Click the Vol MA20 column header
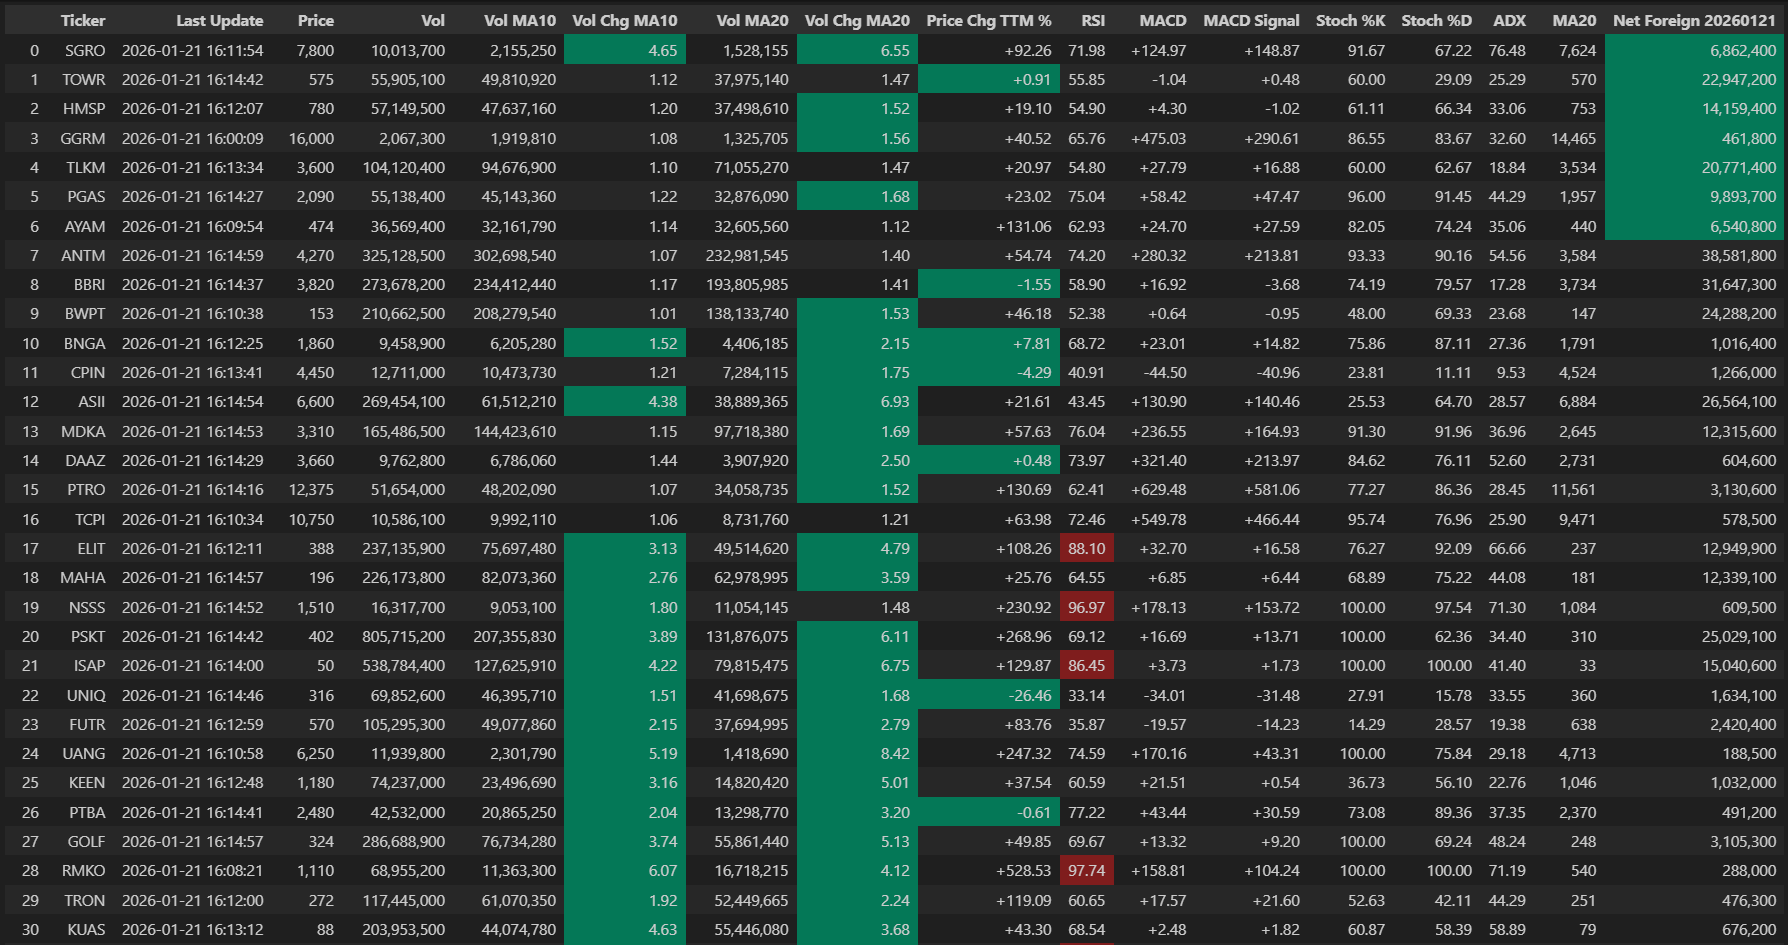The width and height of the screenshot is (1788, 945). pos(752,20)
